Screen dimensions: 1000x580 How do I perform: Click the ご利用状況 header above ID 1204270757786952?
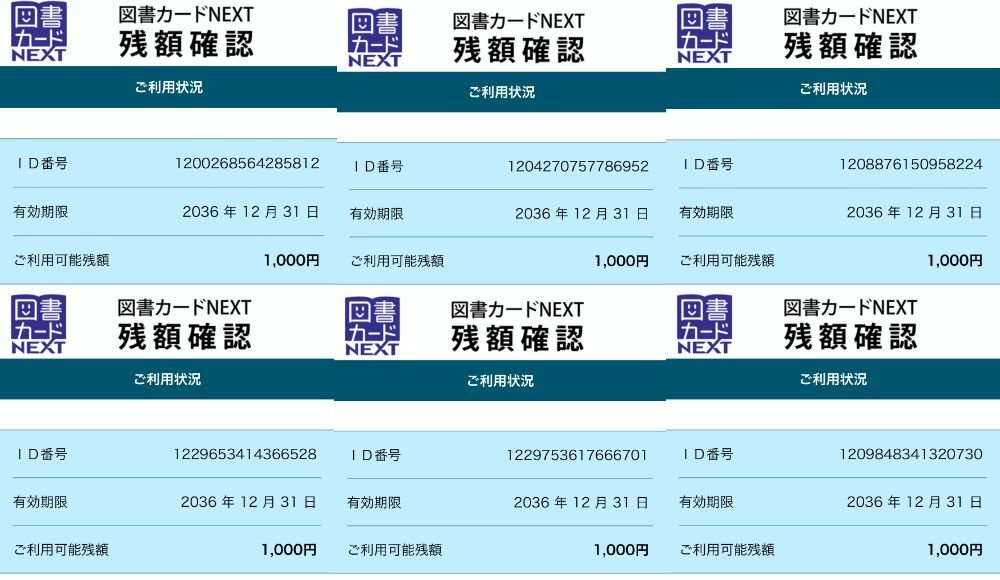click(502, 93)
